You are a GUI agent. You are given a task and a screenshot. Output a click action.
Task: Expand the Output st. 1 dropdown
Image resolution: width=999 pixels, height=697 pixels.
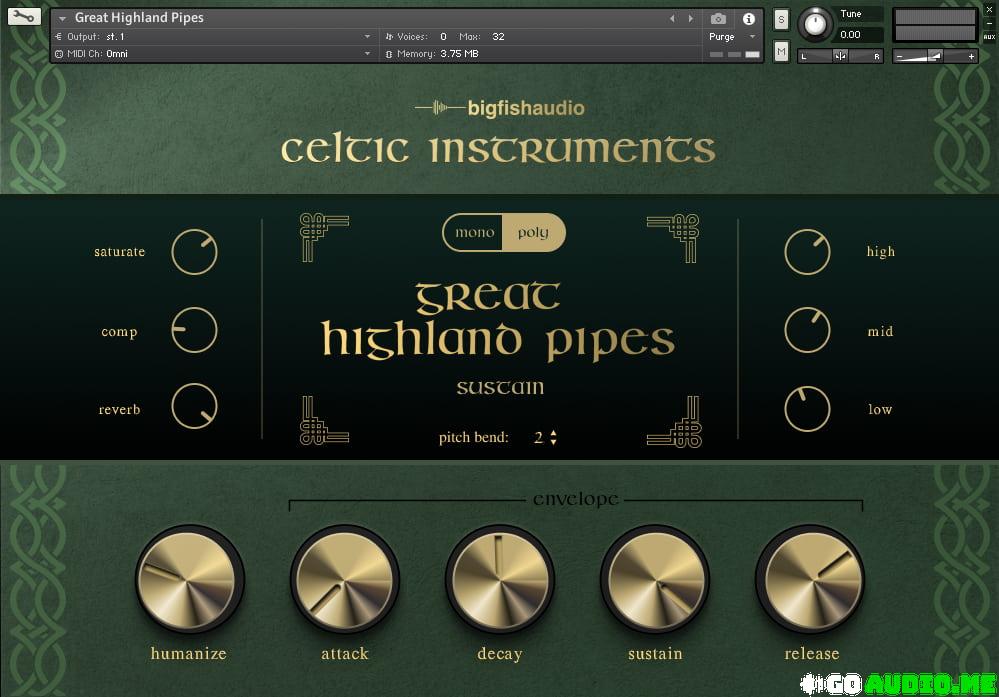coord(367,37)
